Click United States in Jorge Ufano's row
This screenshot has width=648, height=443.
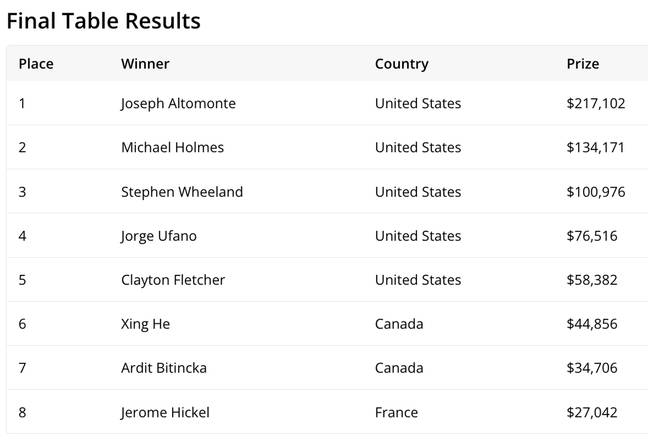418,236
